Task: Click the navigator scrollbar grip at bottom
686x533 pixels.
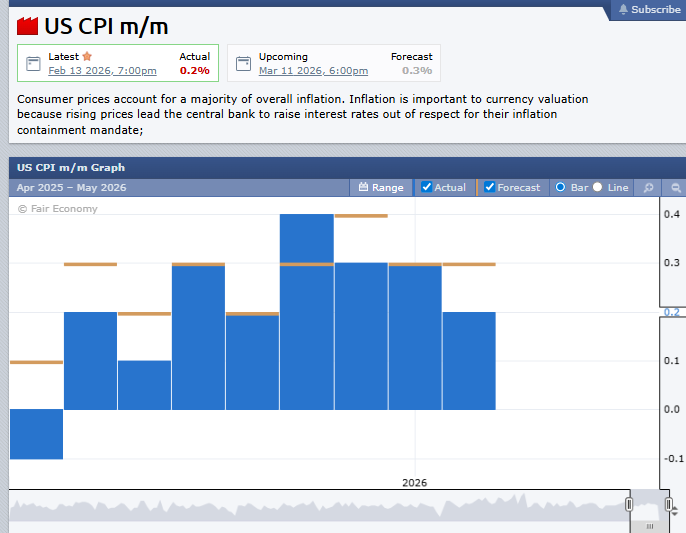Action: click(x=650, y=526)
